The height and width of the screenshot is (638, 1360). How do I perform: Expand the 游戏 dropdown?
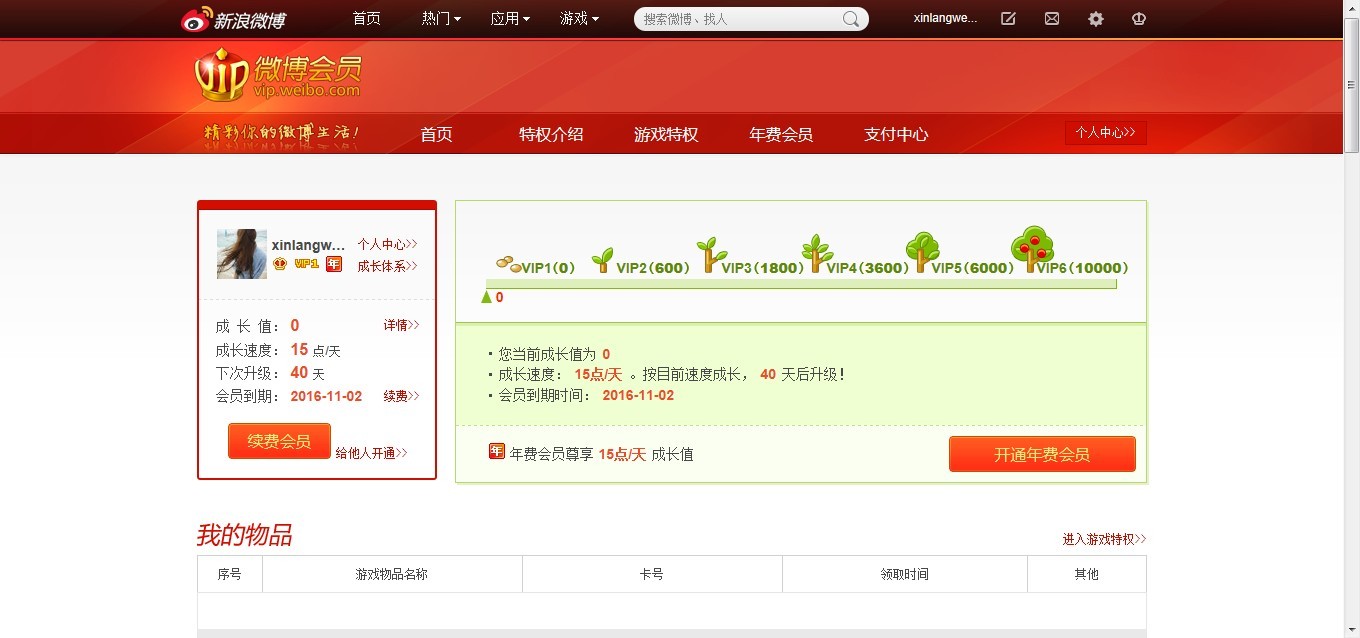tap(579, 19)
